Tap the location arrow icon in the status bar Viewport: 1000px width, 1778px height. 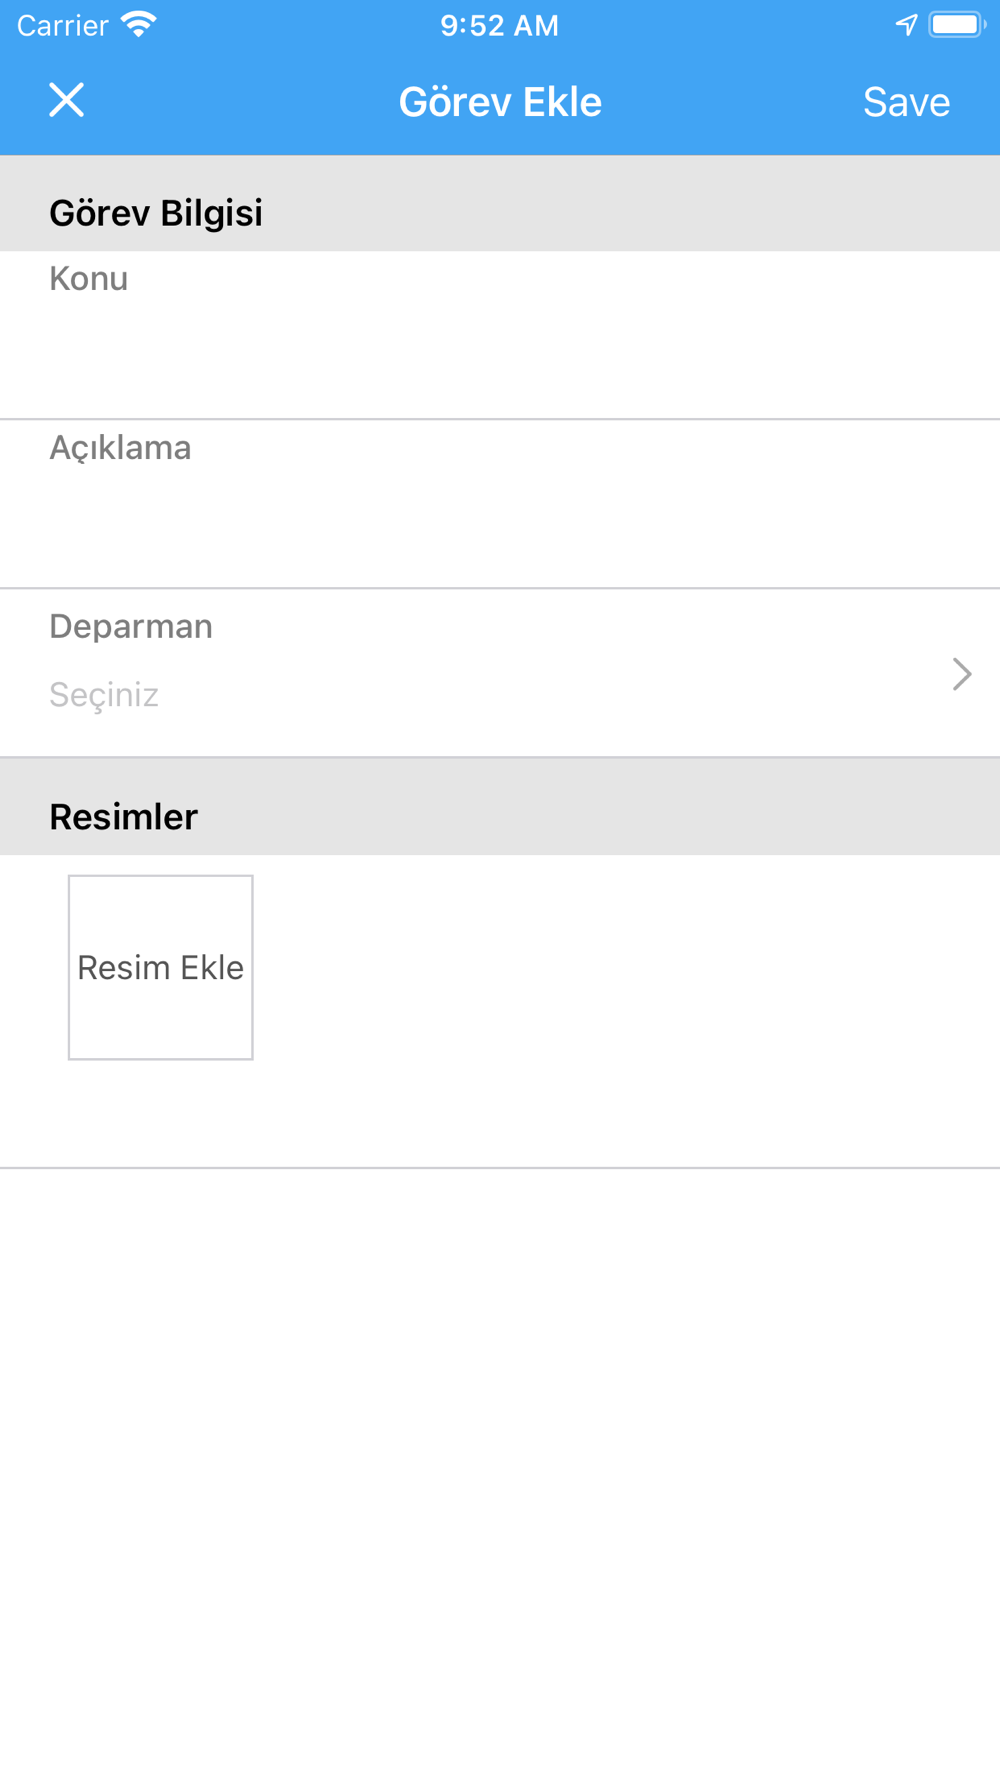point(906,24)
